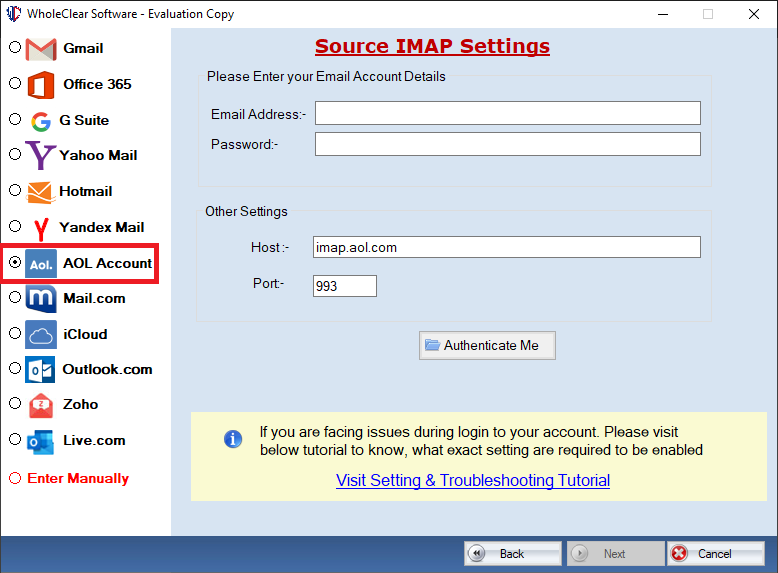The width and height of the screenshot is (778, 573).
Task: Click the Hotmail orange envelope icon
Action: 40,192
